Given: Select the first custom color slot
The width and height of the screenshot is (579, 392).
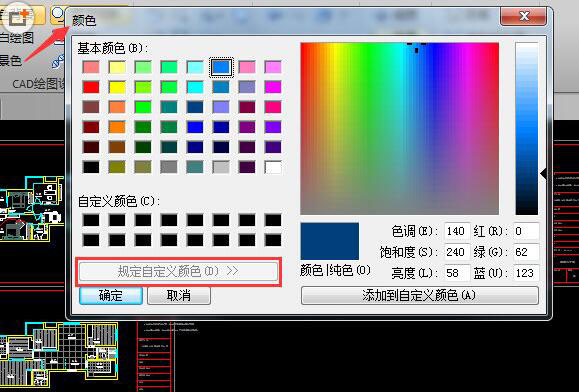Looking at the screenshot, I should click(x=91, y=220).
